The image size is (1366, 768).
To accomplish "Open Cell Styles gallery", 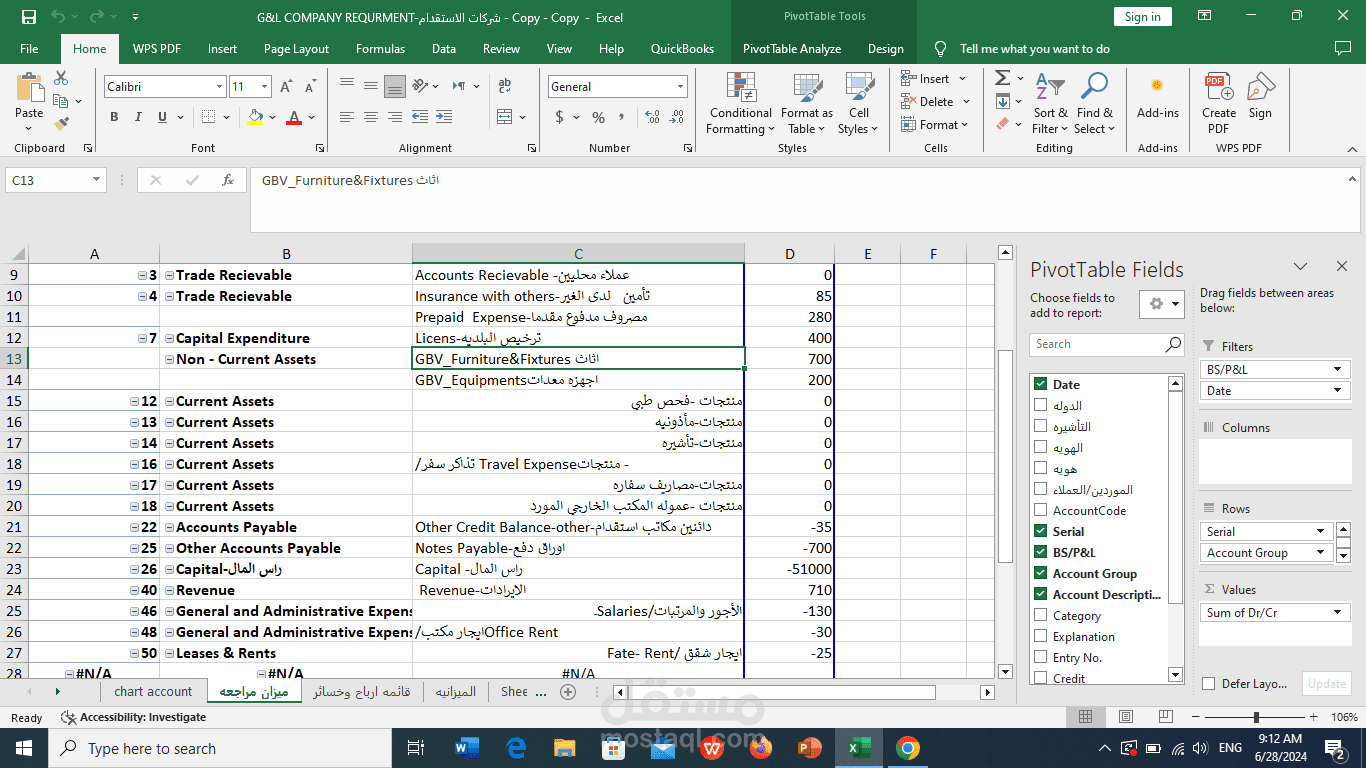I will coord(858,103).
